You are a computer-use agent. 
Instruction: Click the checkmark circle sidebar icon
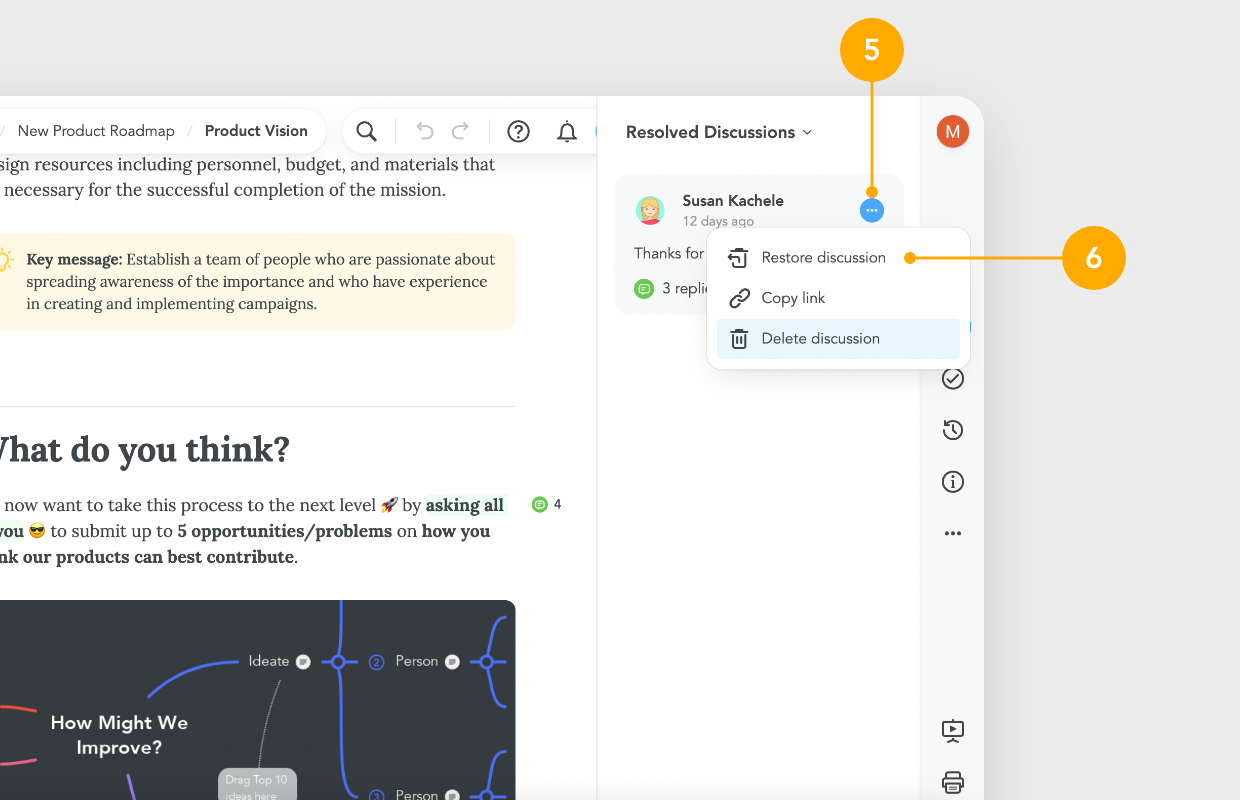coord(953,379)
